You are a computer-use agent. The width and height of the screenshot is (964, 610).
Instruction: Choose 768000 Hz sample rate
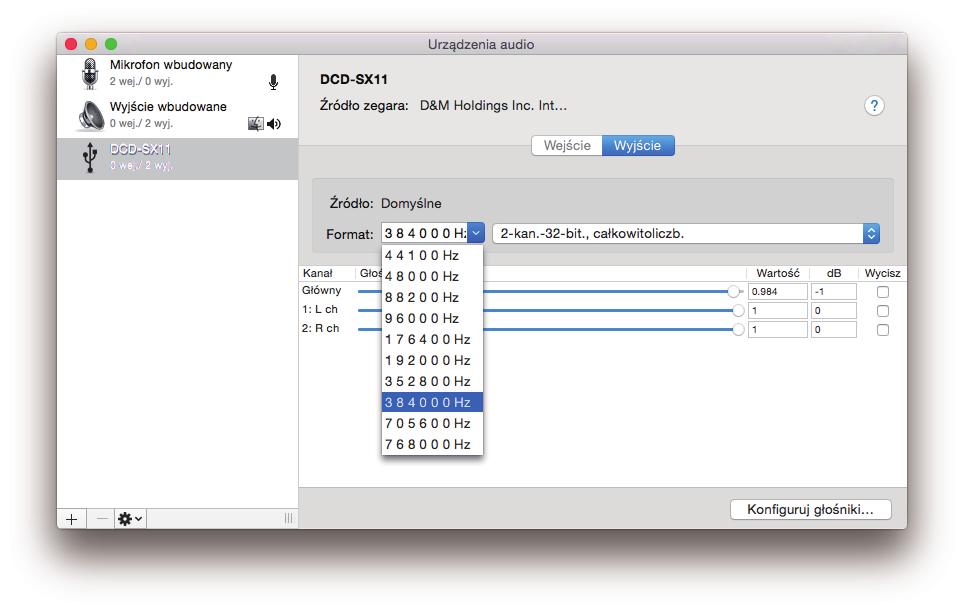pos(432,444)
